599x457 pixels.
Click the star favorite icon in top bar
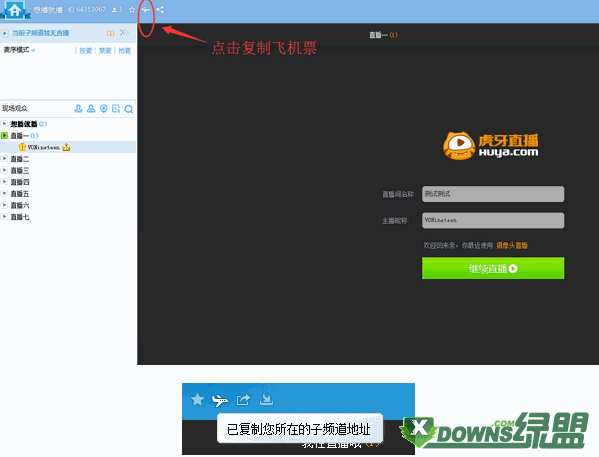point(132,10)
